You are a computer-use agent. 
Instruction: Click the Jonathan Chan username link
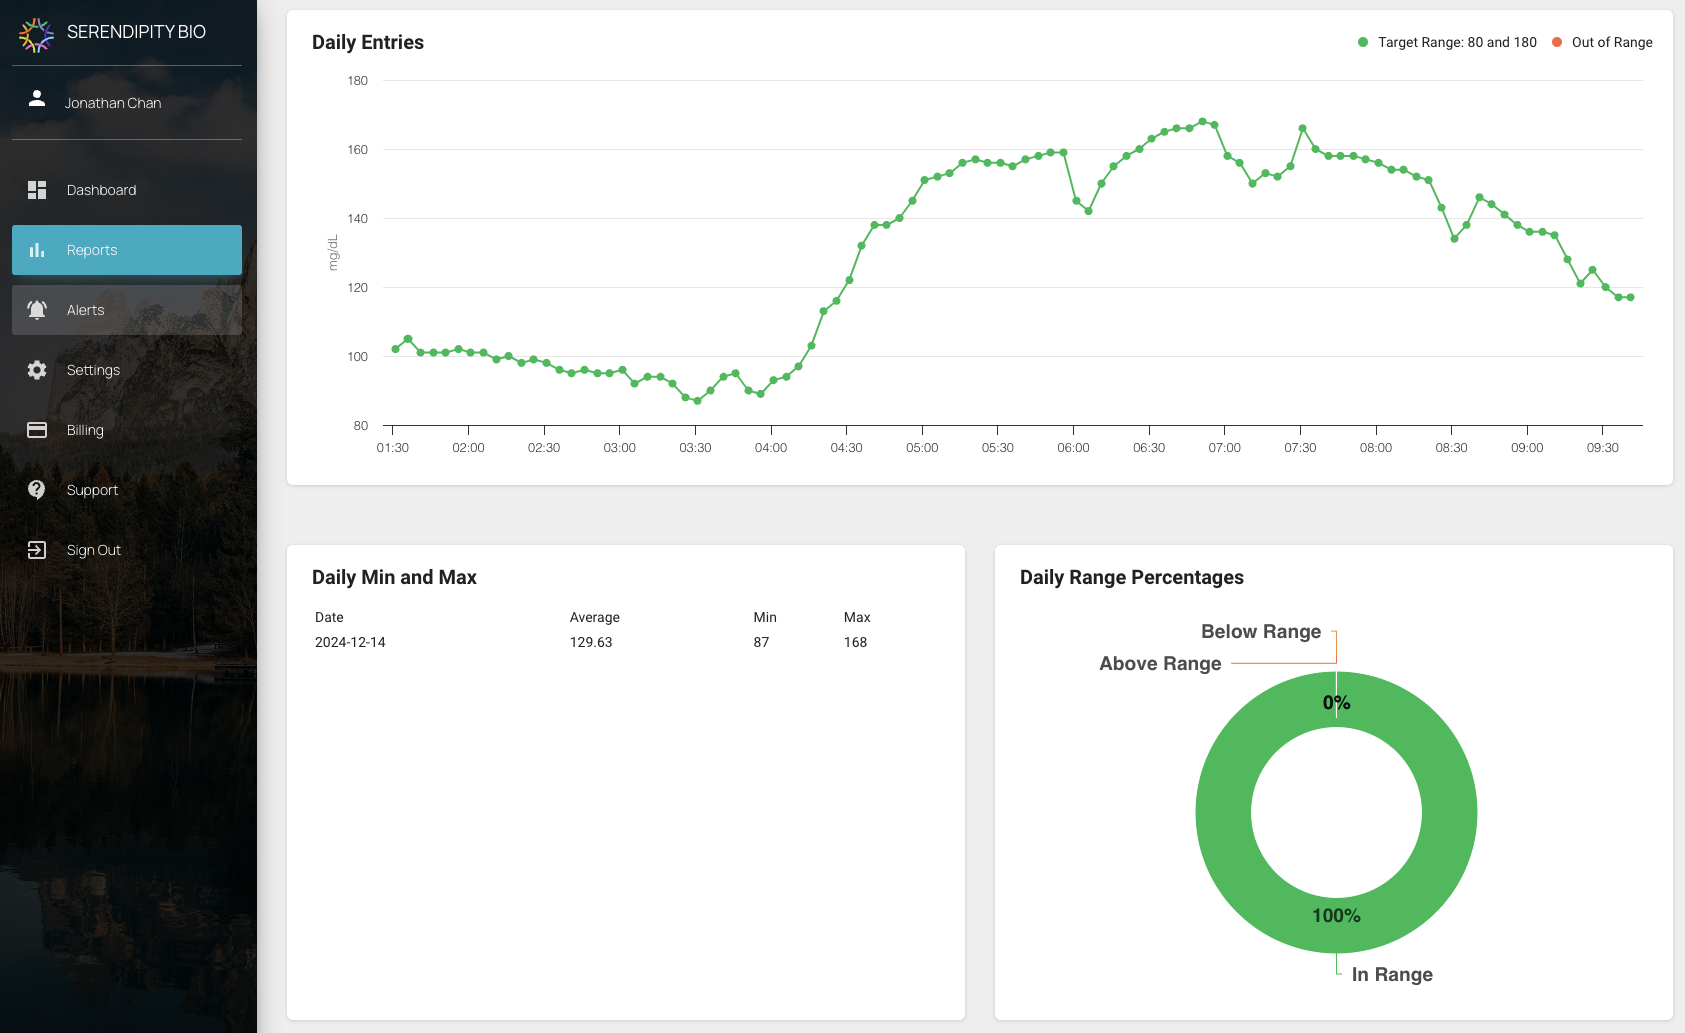pyautogui.click(x=113, y=103)
